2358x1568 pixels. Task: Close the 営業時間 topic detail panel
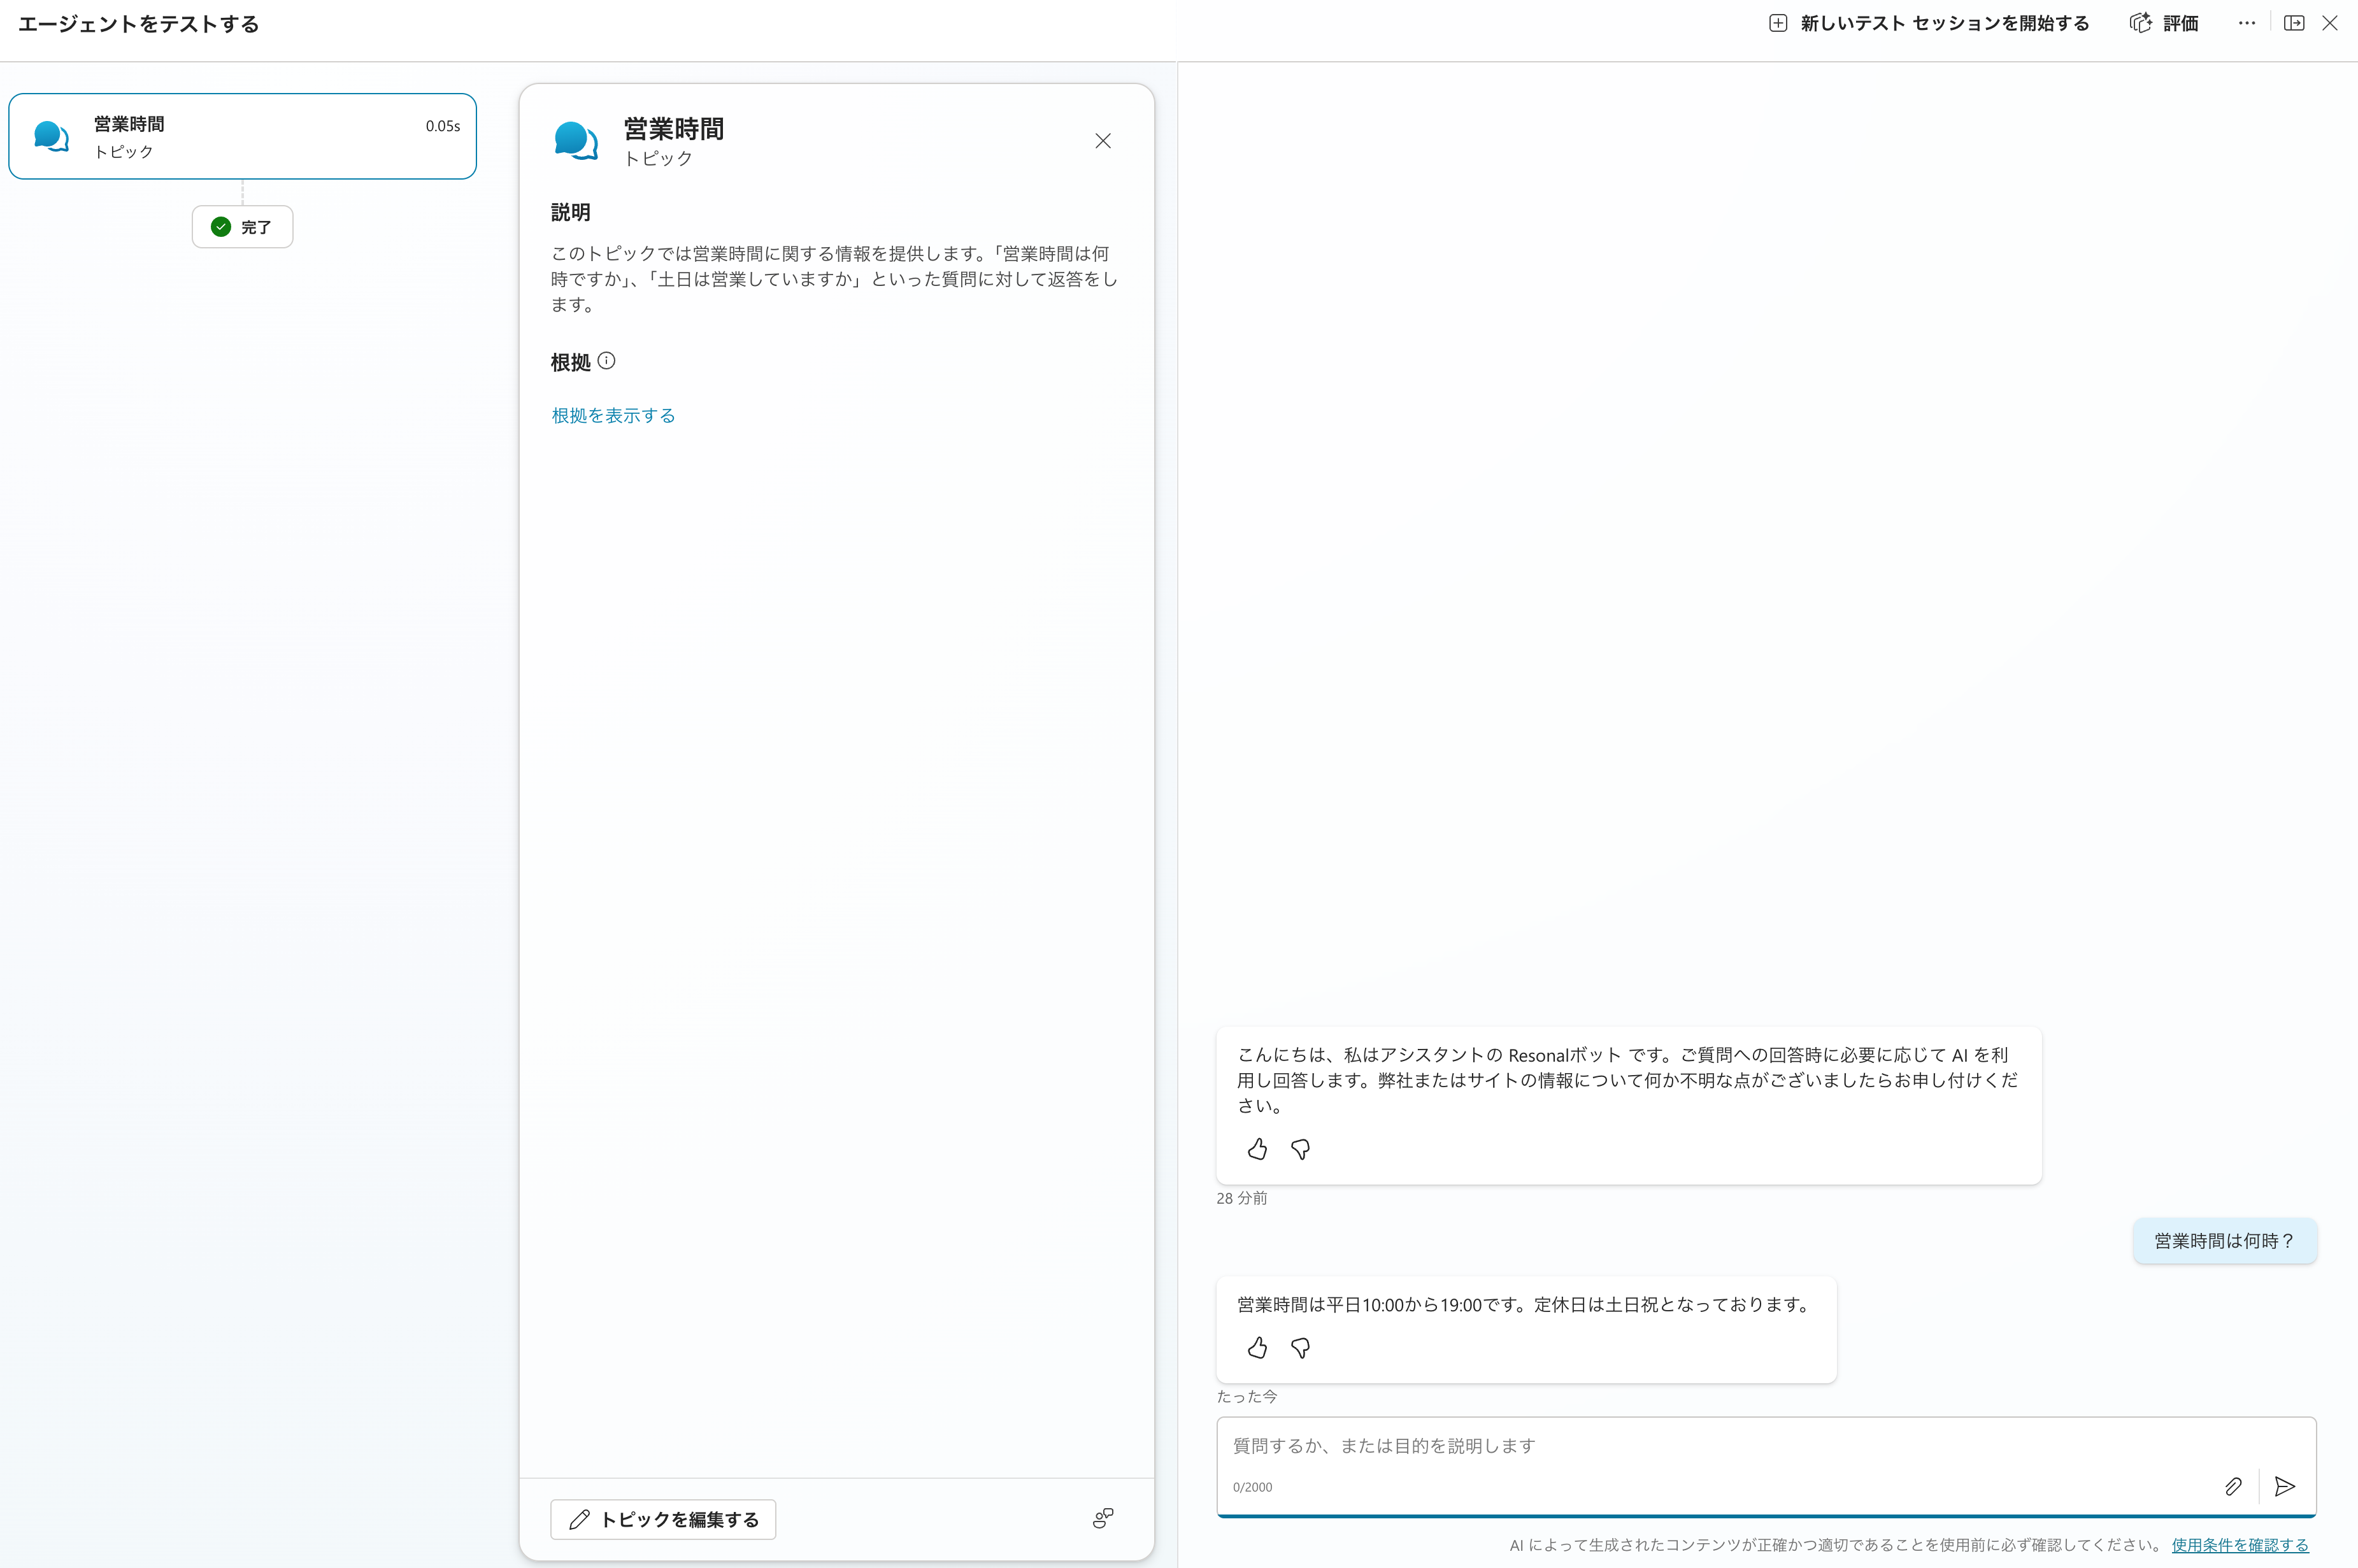pos(1102,141)
